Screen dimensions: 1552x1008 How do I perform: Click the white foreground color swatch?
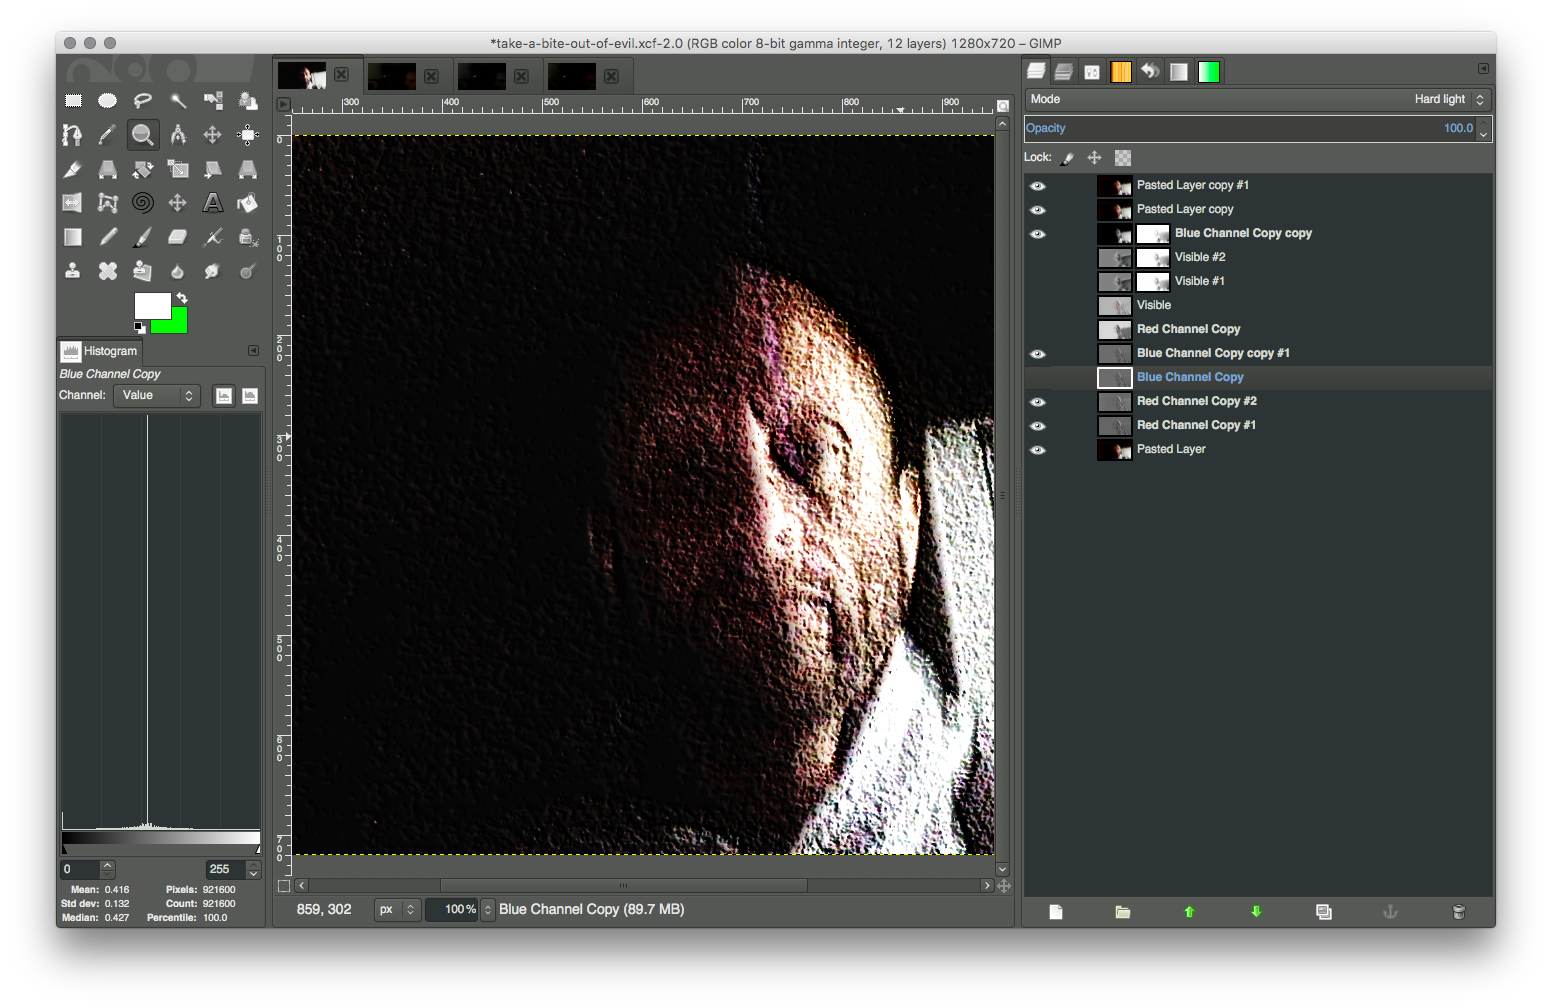point(151,305)
